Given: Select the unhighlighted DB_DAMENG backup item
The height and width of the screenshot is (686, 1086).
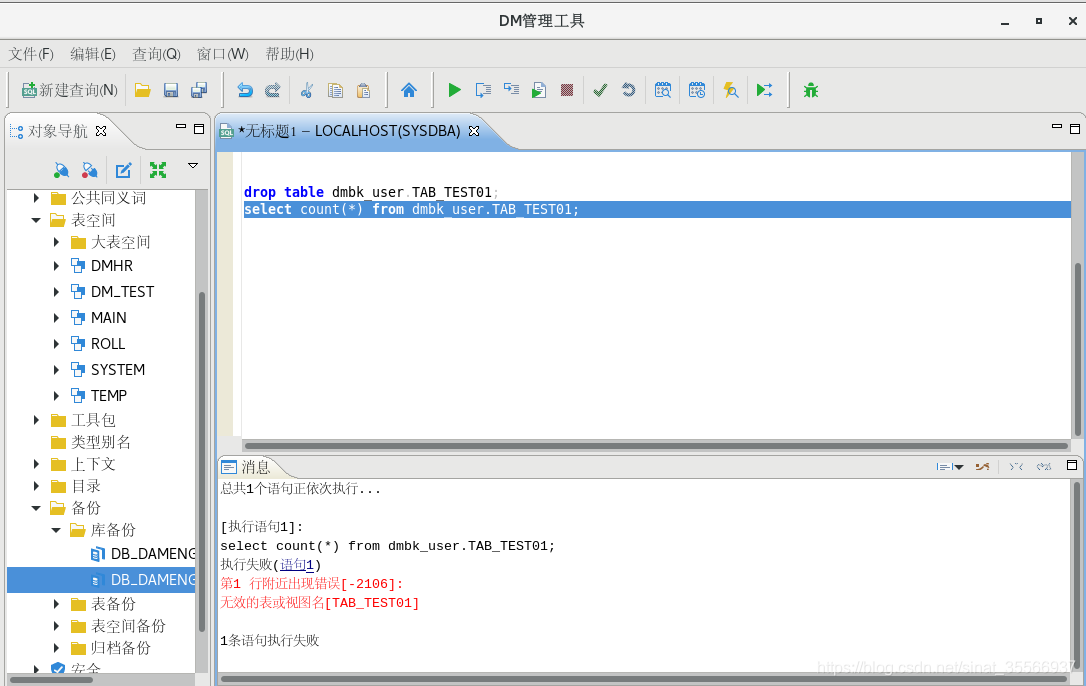Looking at the screenshot, I should pyautogui.click(x=152, y=554).
